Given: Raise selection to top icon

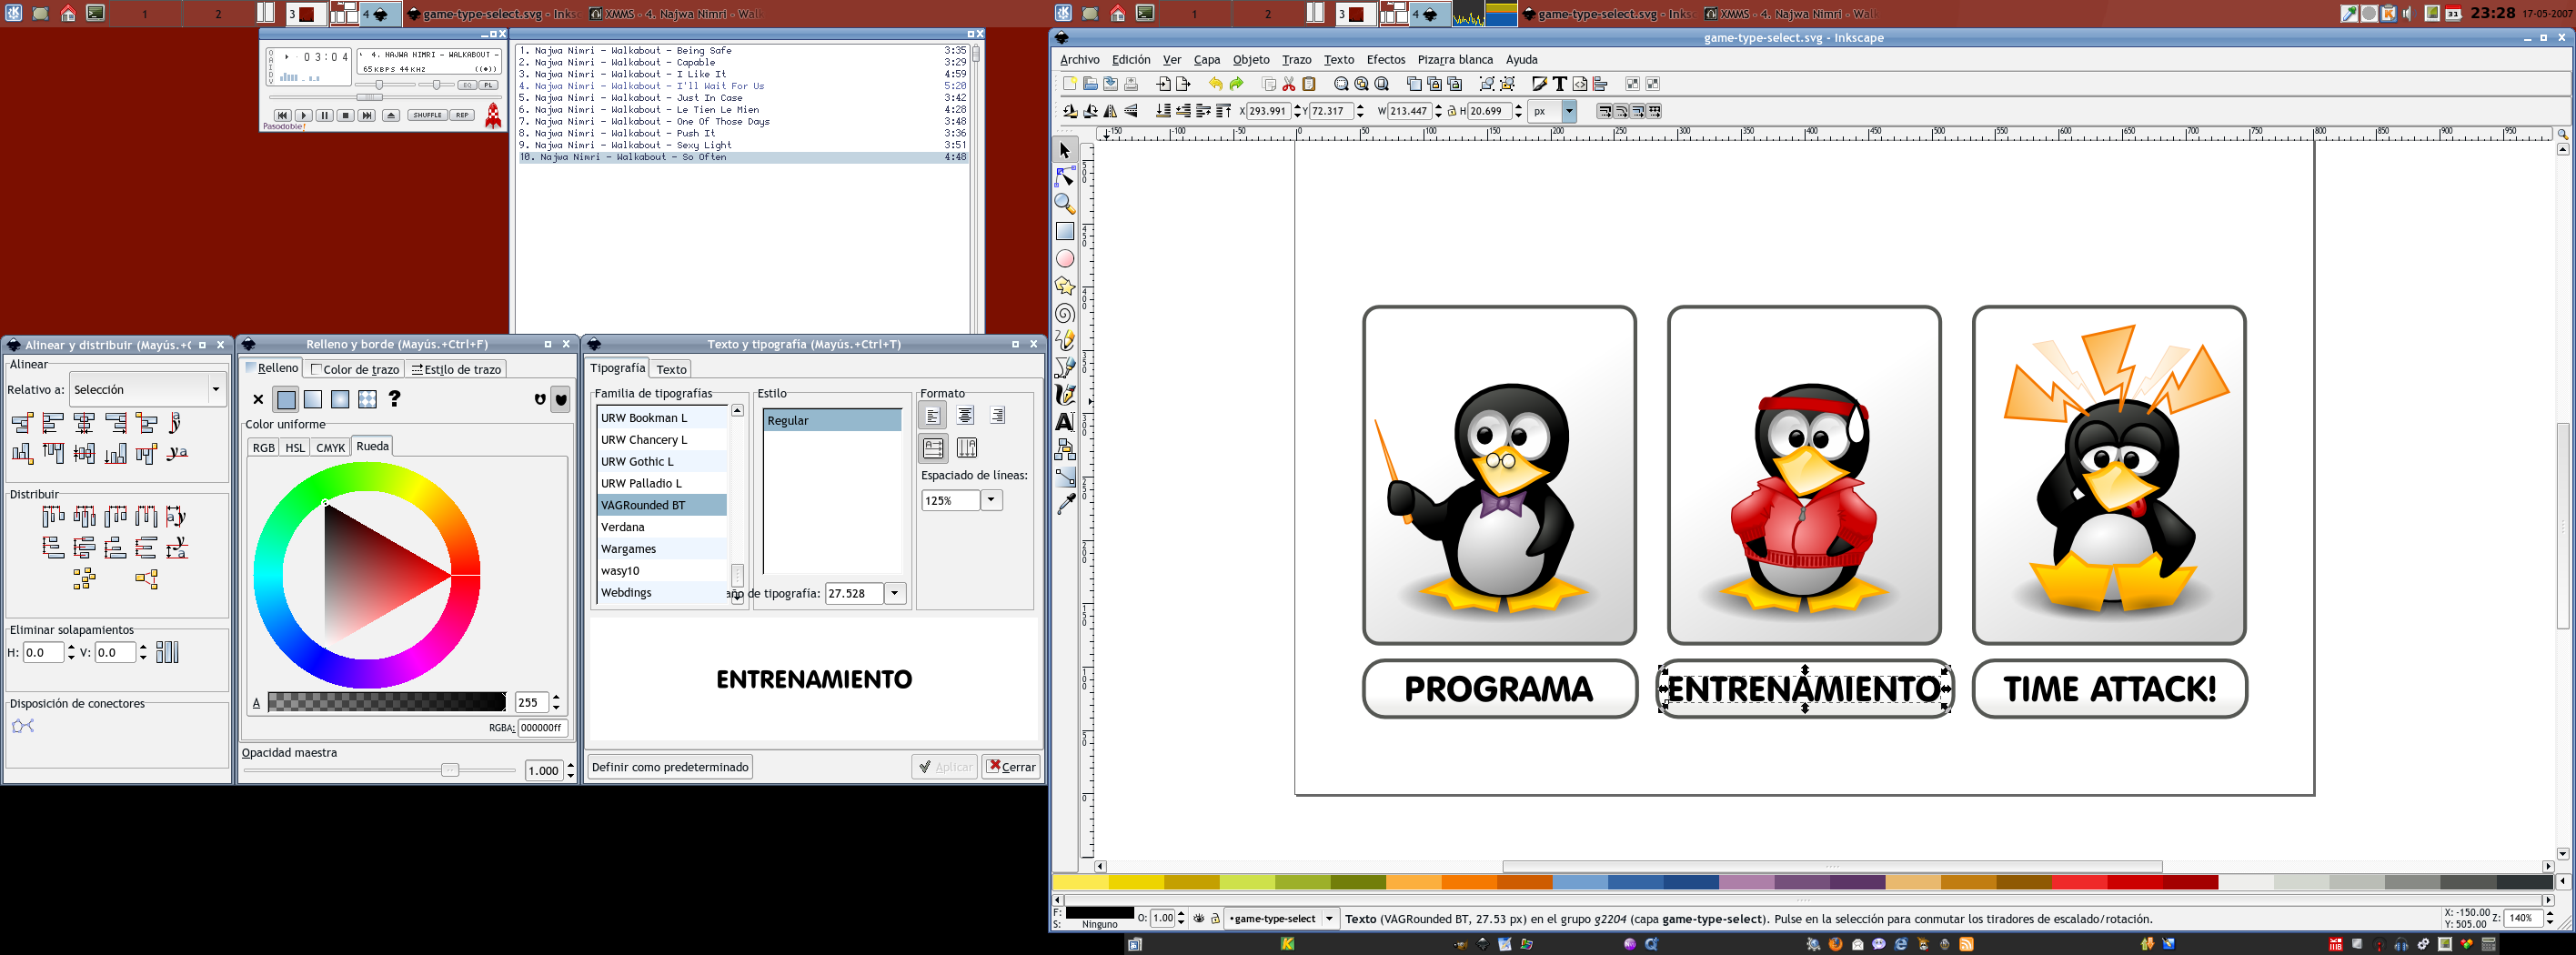Looking at the screenshot, I should point(1224,111).
